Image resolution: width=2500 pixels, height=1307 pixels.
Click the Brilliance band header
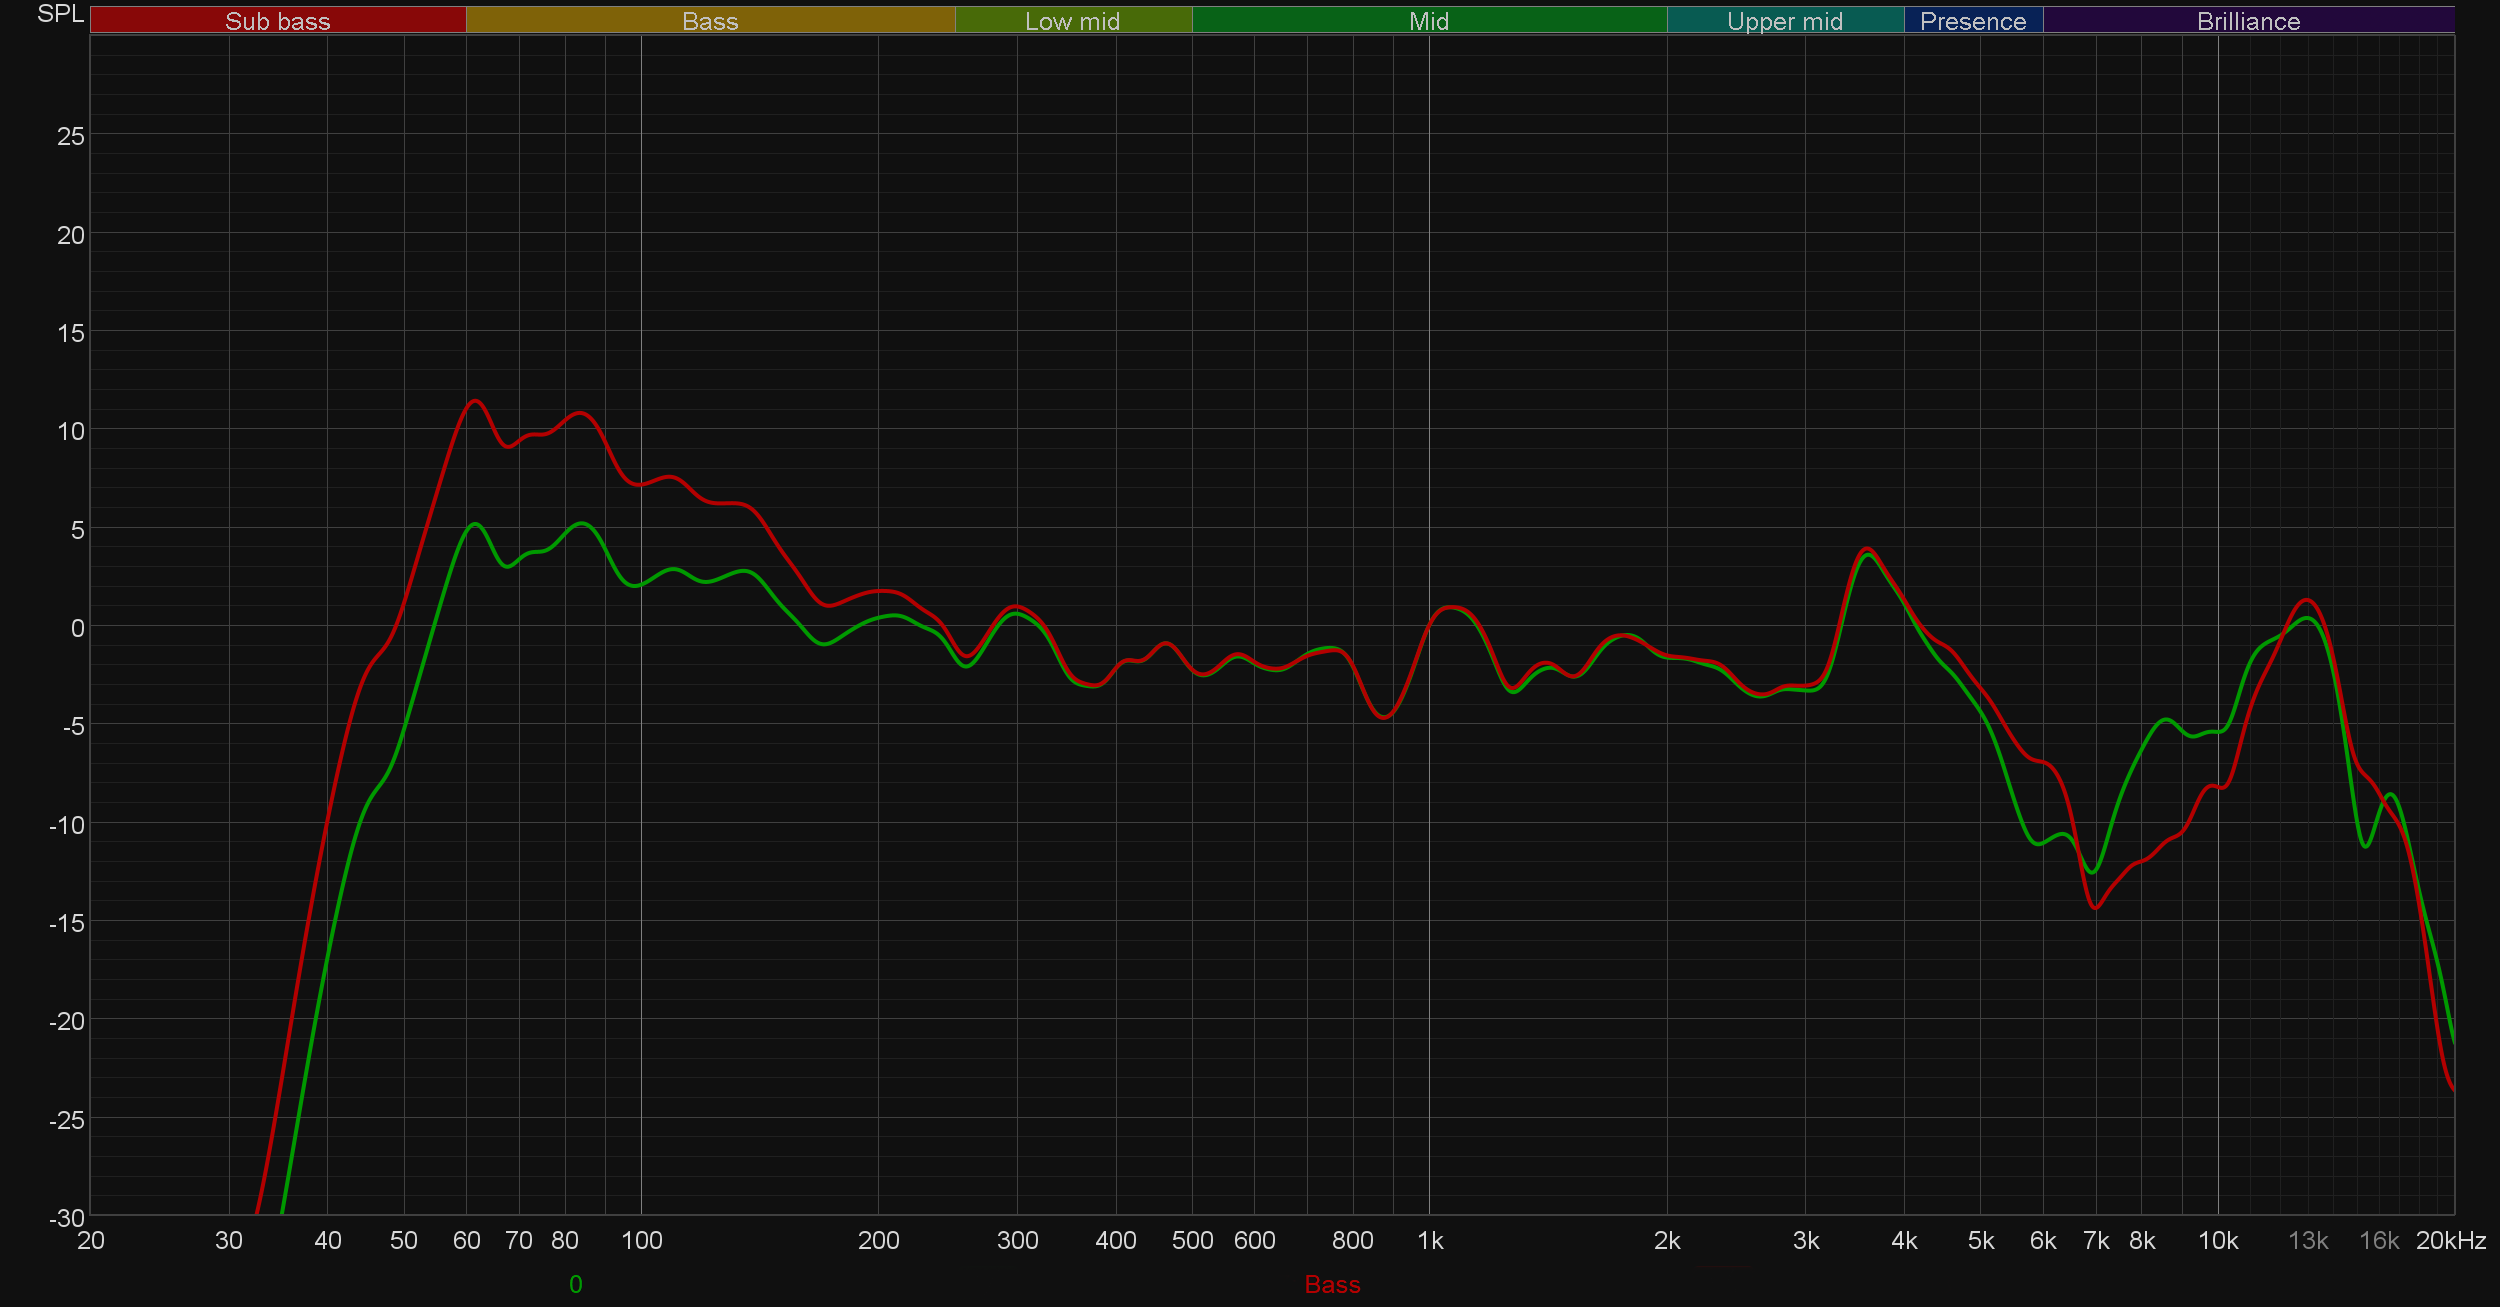[2248, 21]
